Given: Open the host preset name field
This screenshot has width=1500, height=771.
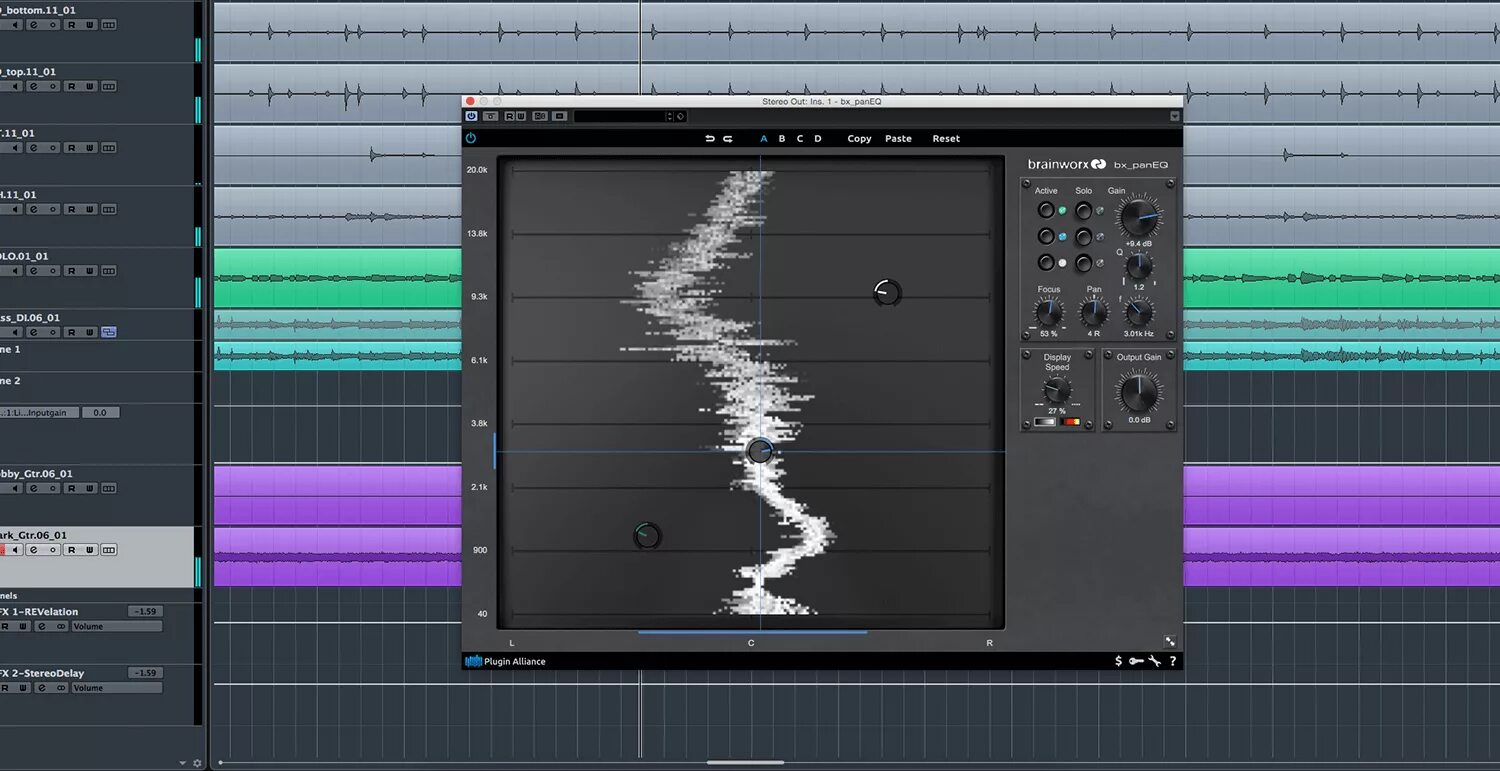Looking at the screenshot, I should coord(620,116).
